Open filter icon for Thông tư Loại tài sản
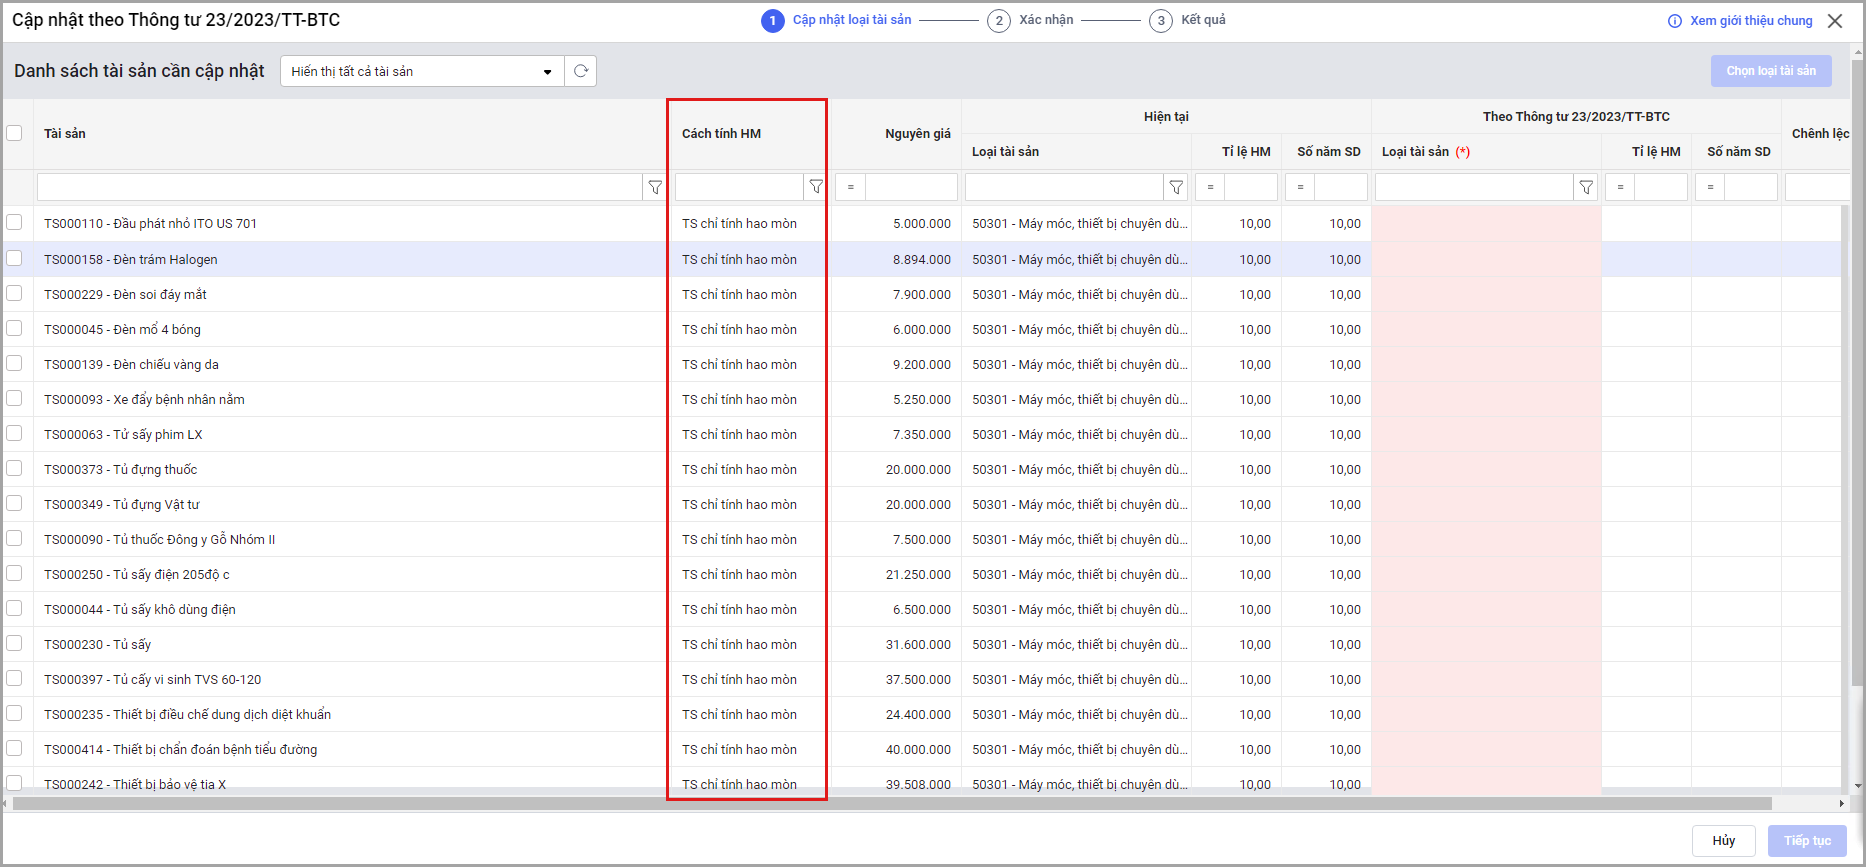This screenshot has width=1866, height=867. (1586, 187)
